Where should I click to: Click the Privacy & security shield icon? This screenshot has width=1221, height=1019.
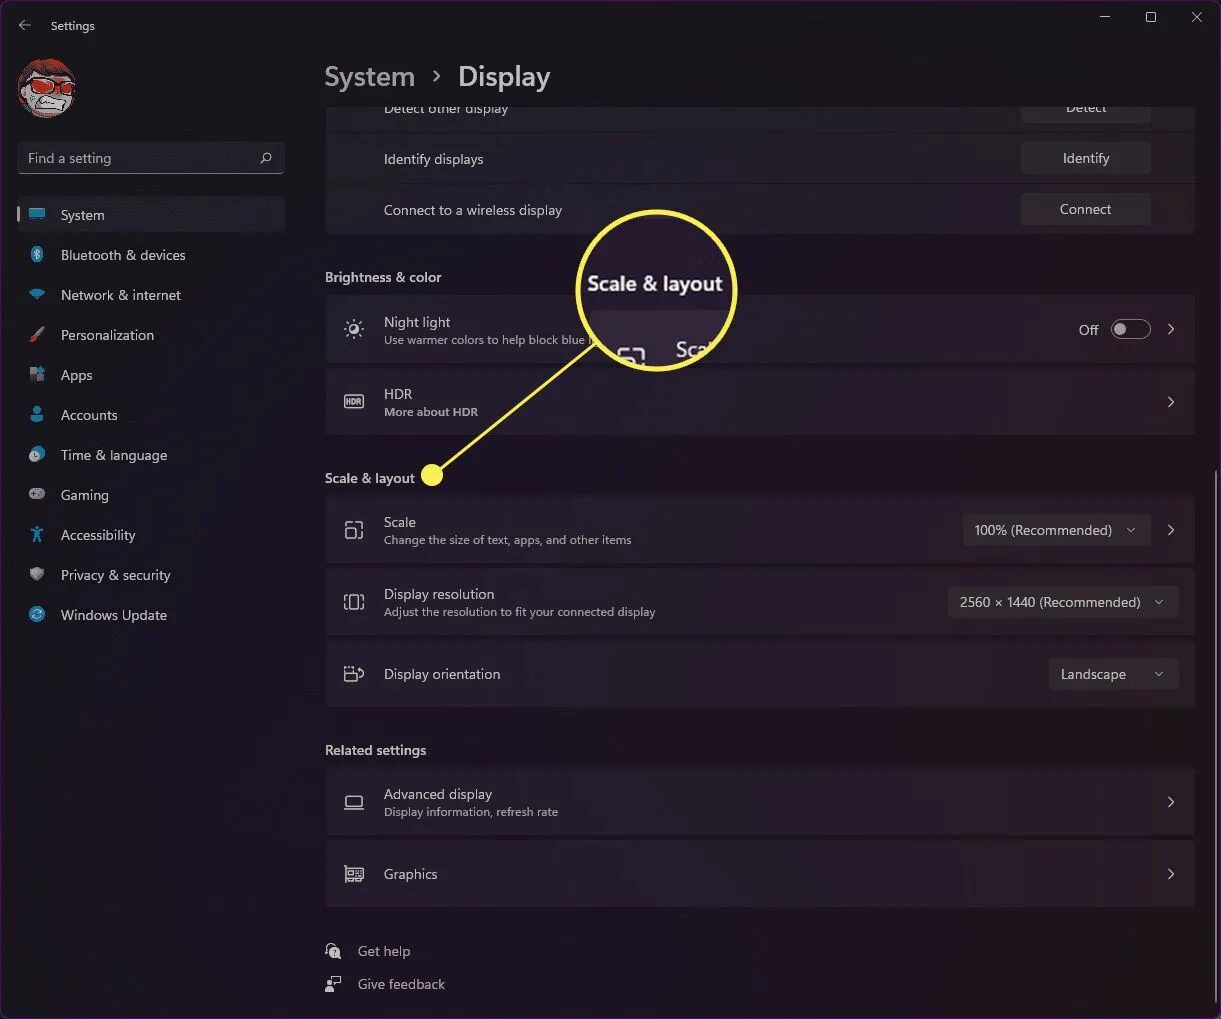click(x=37, y=574)
